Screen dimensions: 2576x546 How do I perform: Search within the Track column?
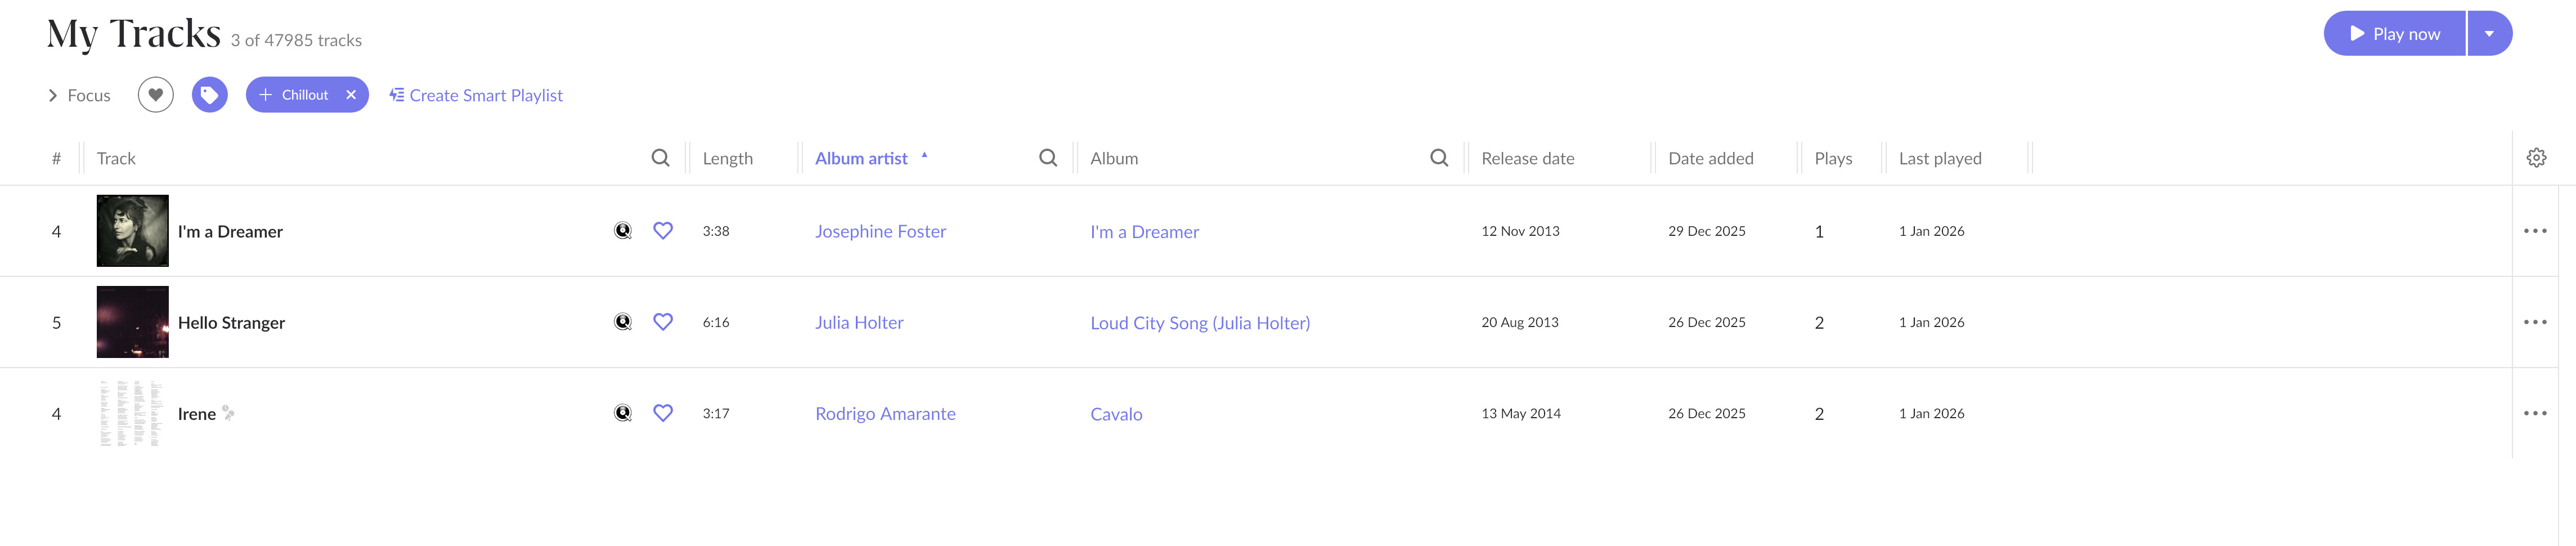pyautogui.click(x=660, y=158)
